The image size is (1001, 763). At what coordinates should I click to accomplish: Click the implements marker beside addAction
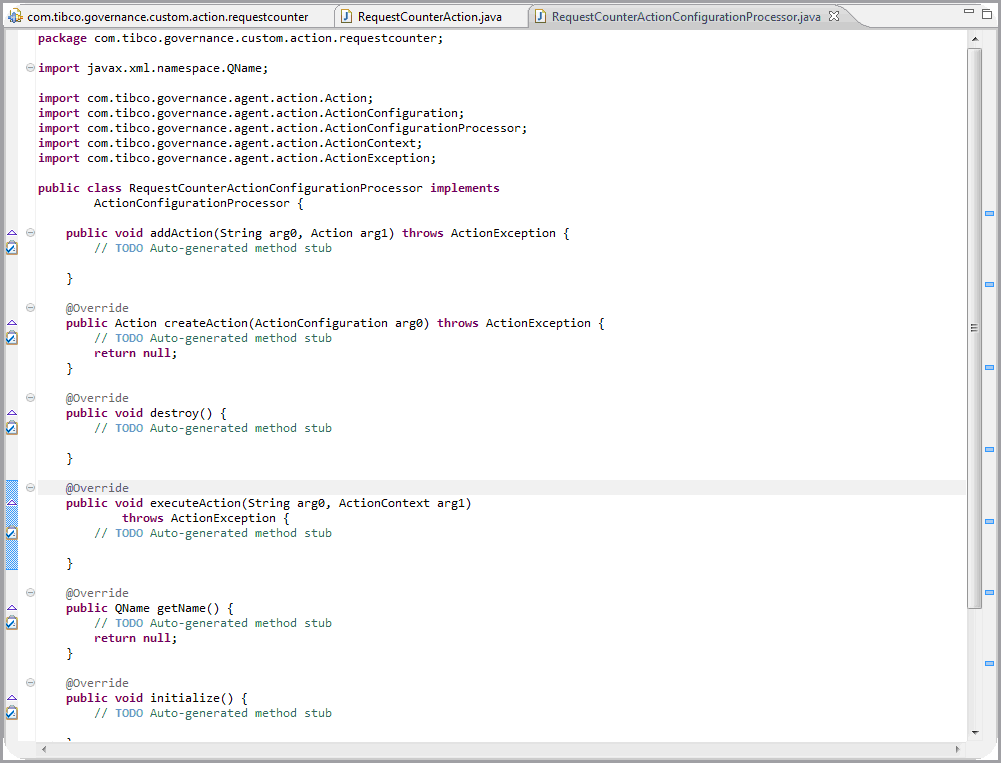[x=11, y=233]
